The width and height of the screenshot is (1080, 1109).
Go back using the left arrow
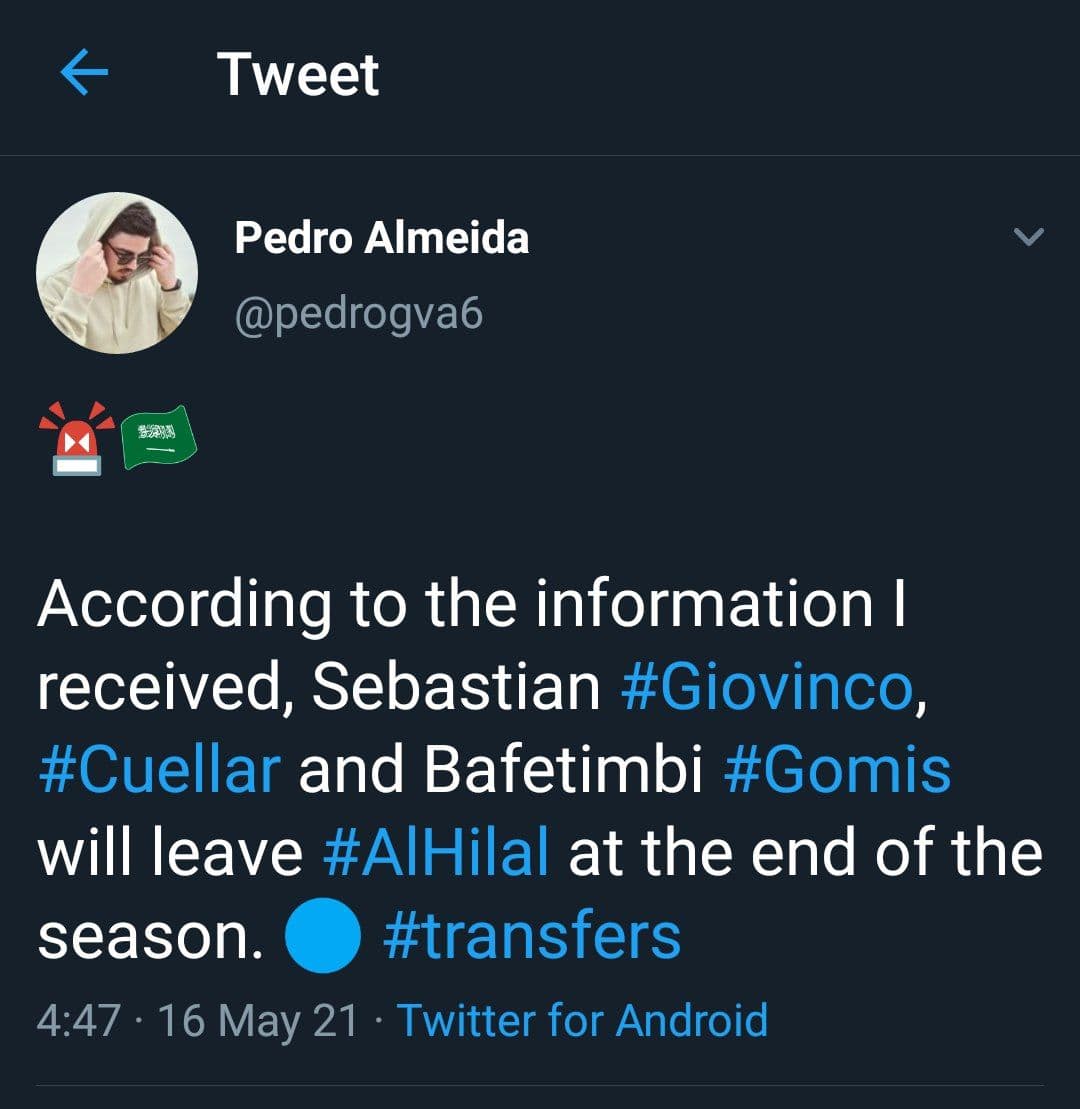[84, 74]
